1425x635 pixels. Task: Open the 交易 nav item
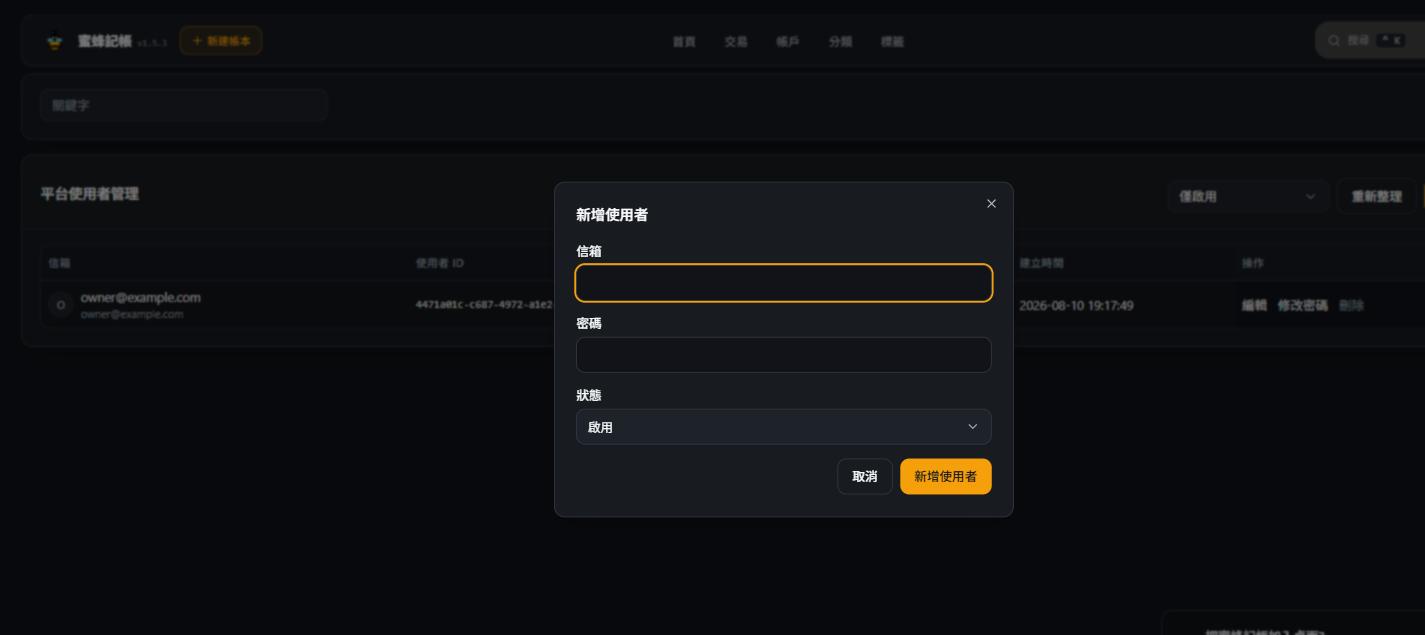[x=736, y=42]
